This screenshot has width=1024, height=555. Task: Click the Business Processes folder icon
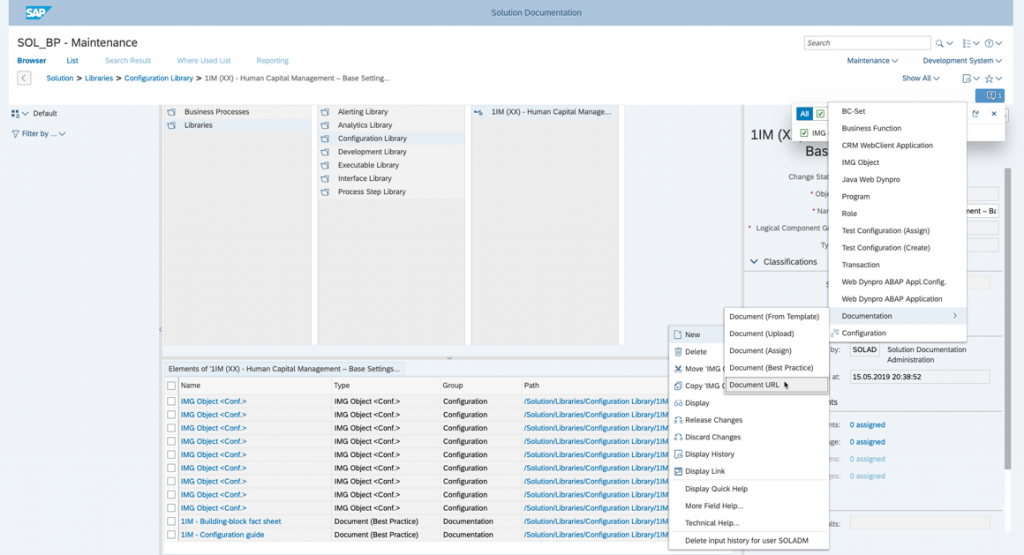[x=172, y=112]
